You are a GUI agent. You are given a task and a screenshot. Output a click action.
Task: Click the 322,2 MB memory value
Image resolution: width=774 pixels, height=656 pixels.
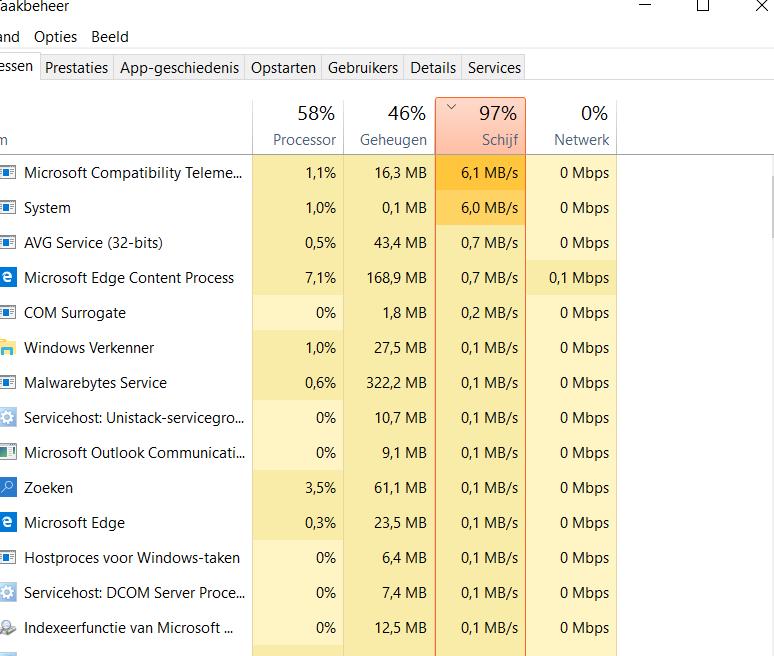tap(396, 383)
